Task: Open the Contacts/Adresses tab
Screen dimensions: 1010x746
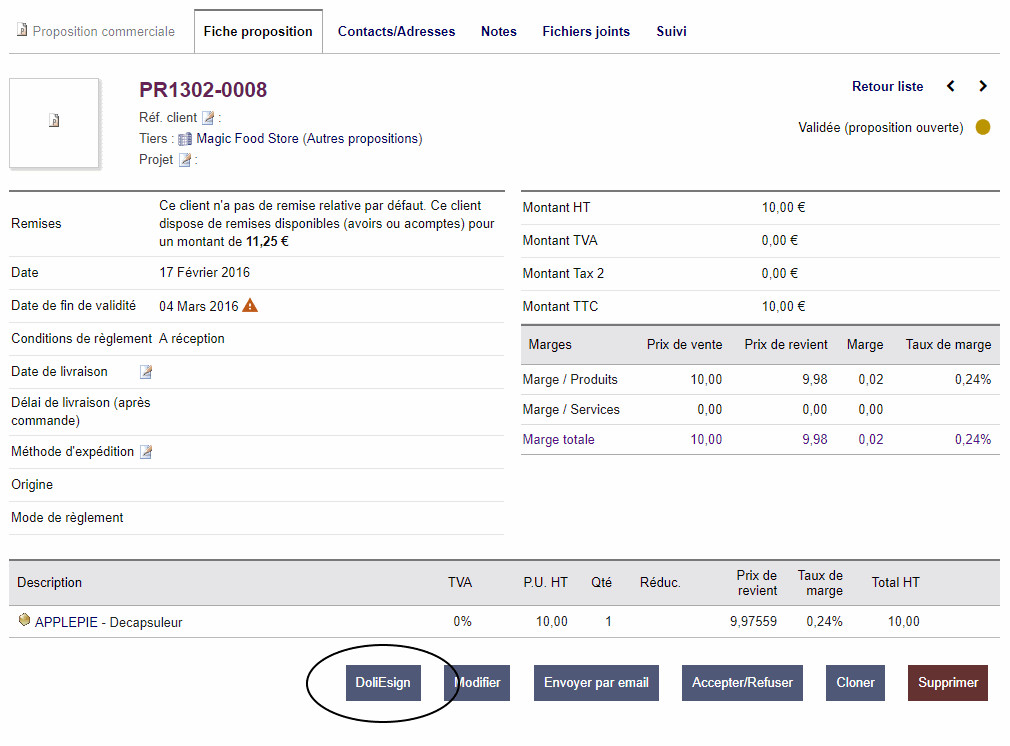Action: (x=396, y=31)
